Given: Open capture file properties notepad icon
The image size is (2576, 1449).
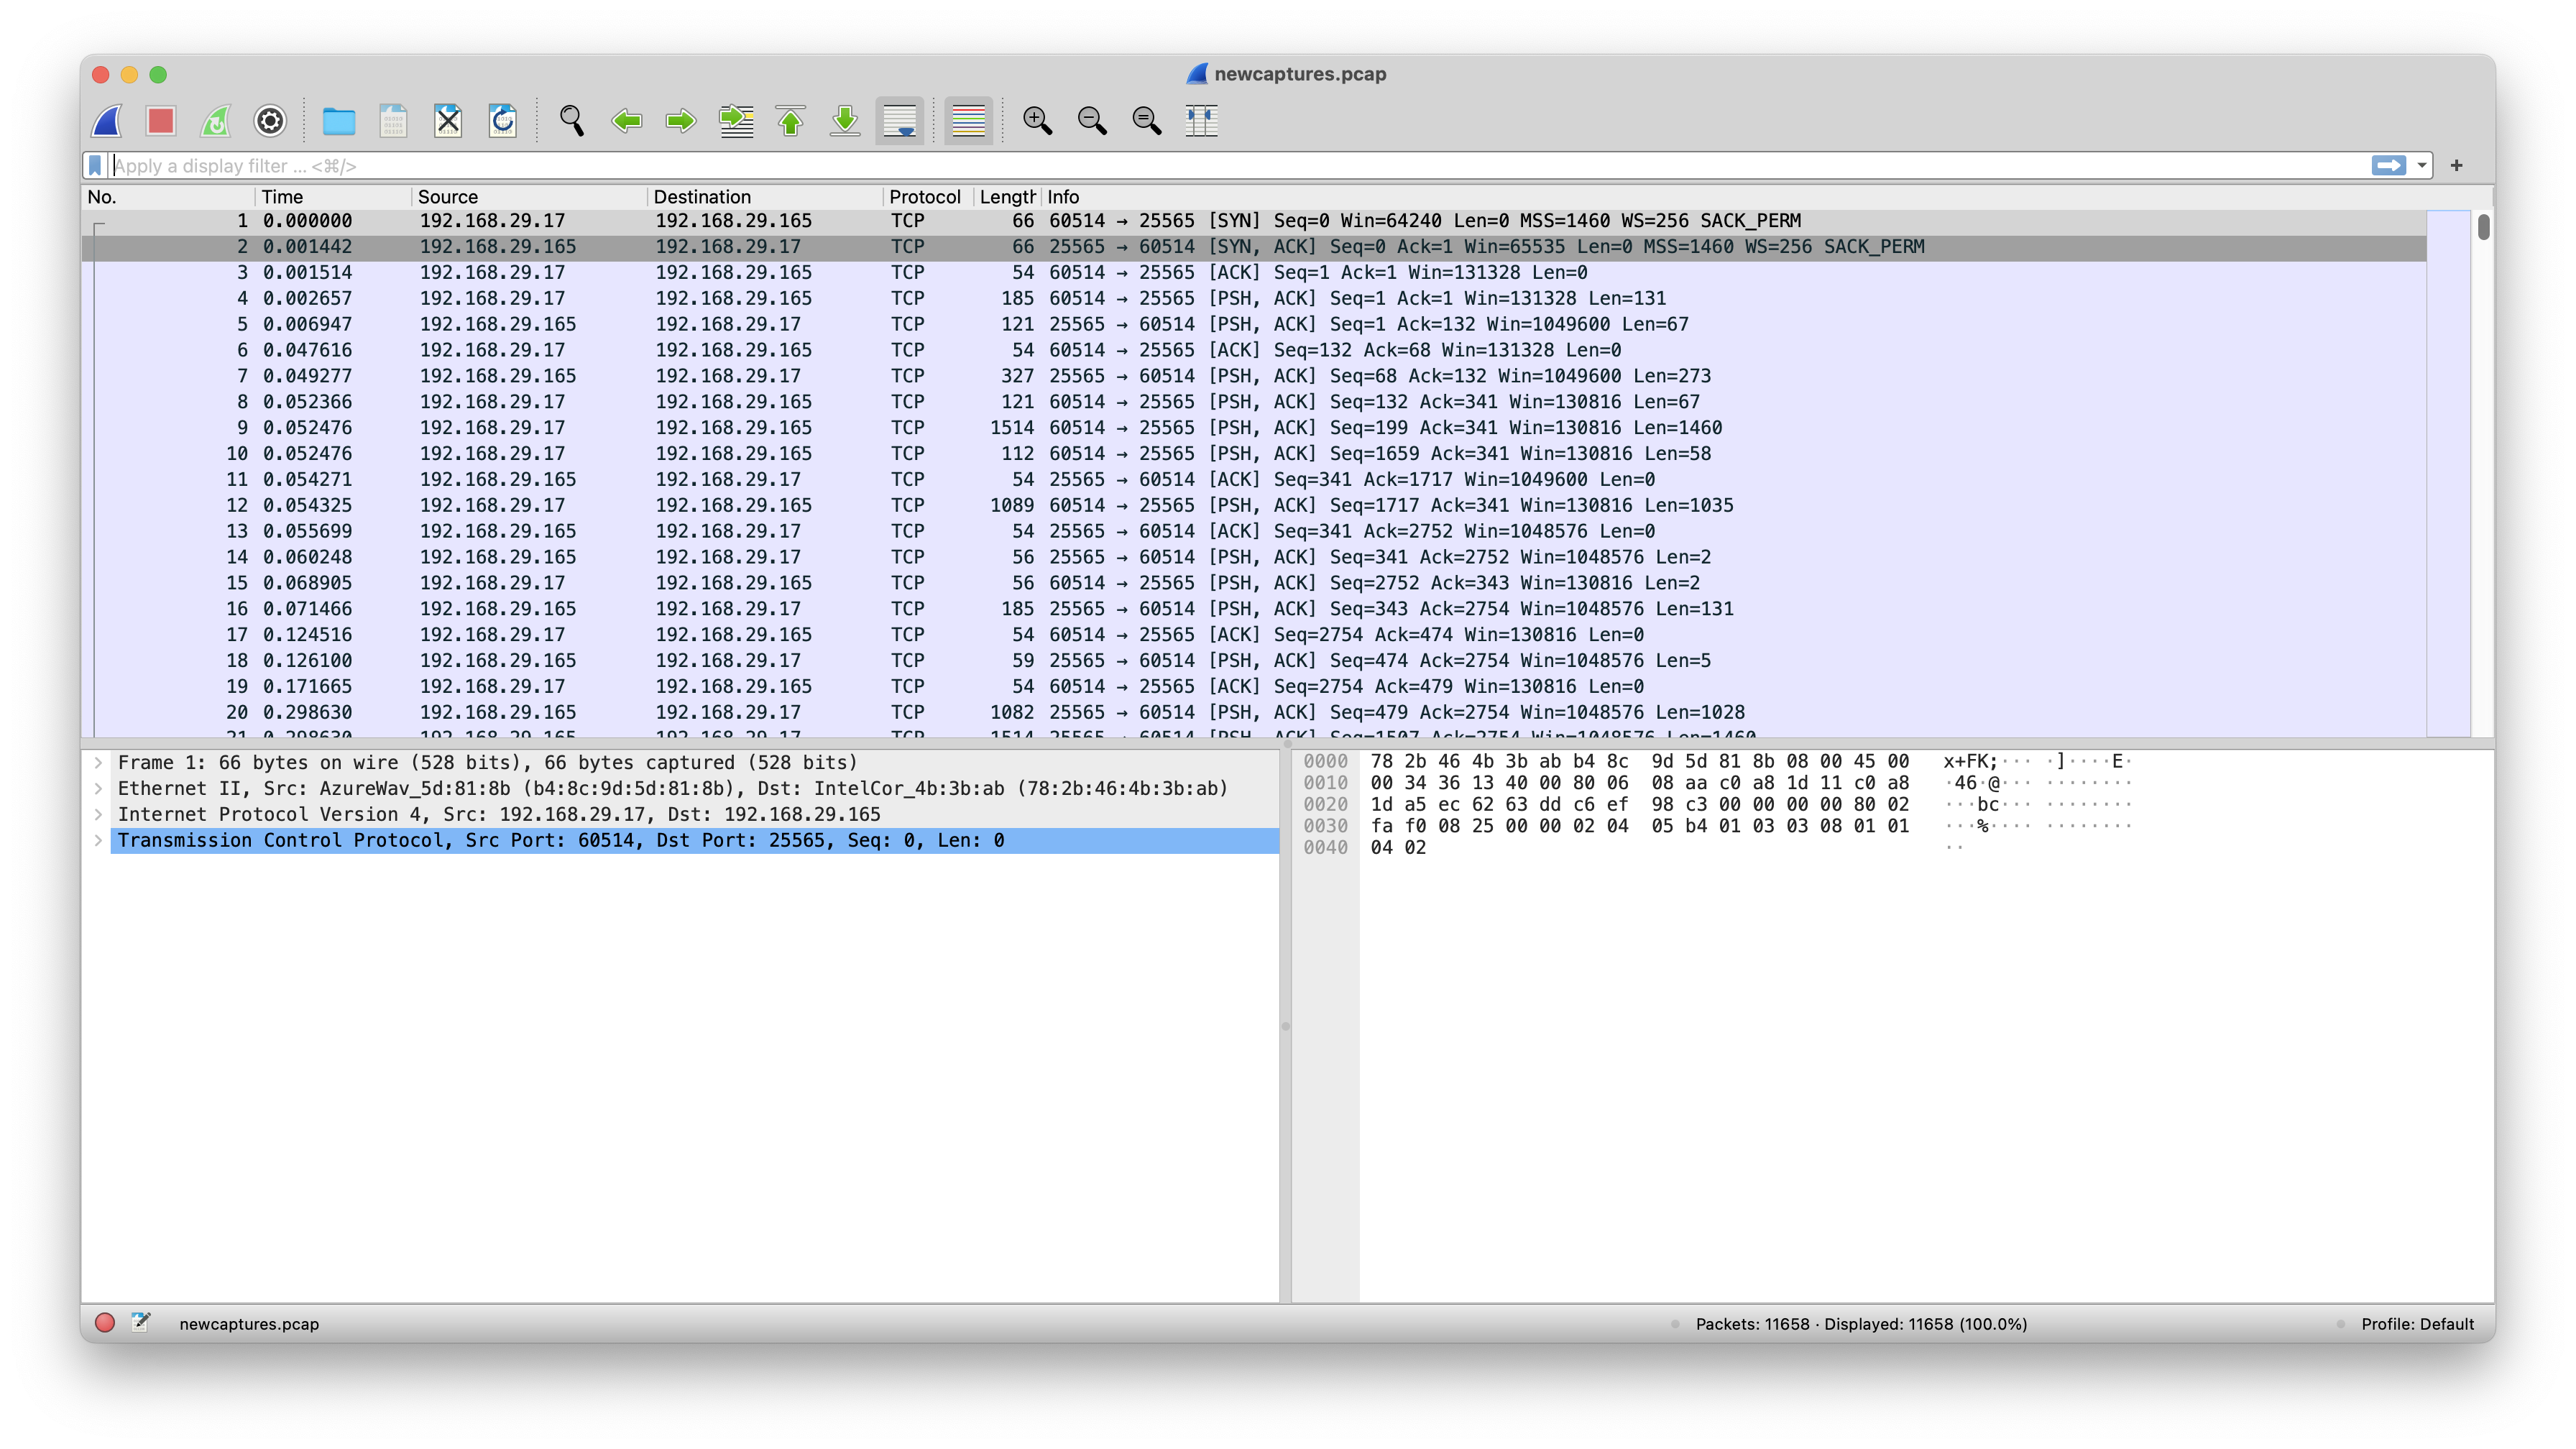Looking at the screenshot, I should point(141,1323).
